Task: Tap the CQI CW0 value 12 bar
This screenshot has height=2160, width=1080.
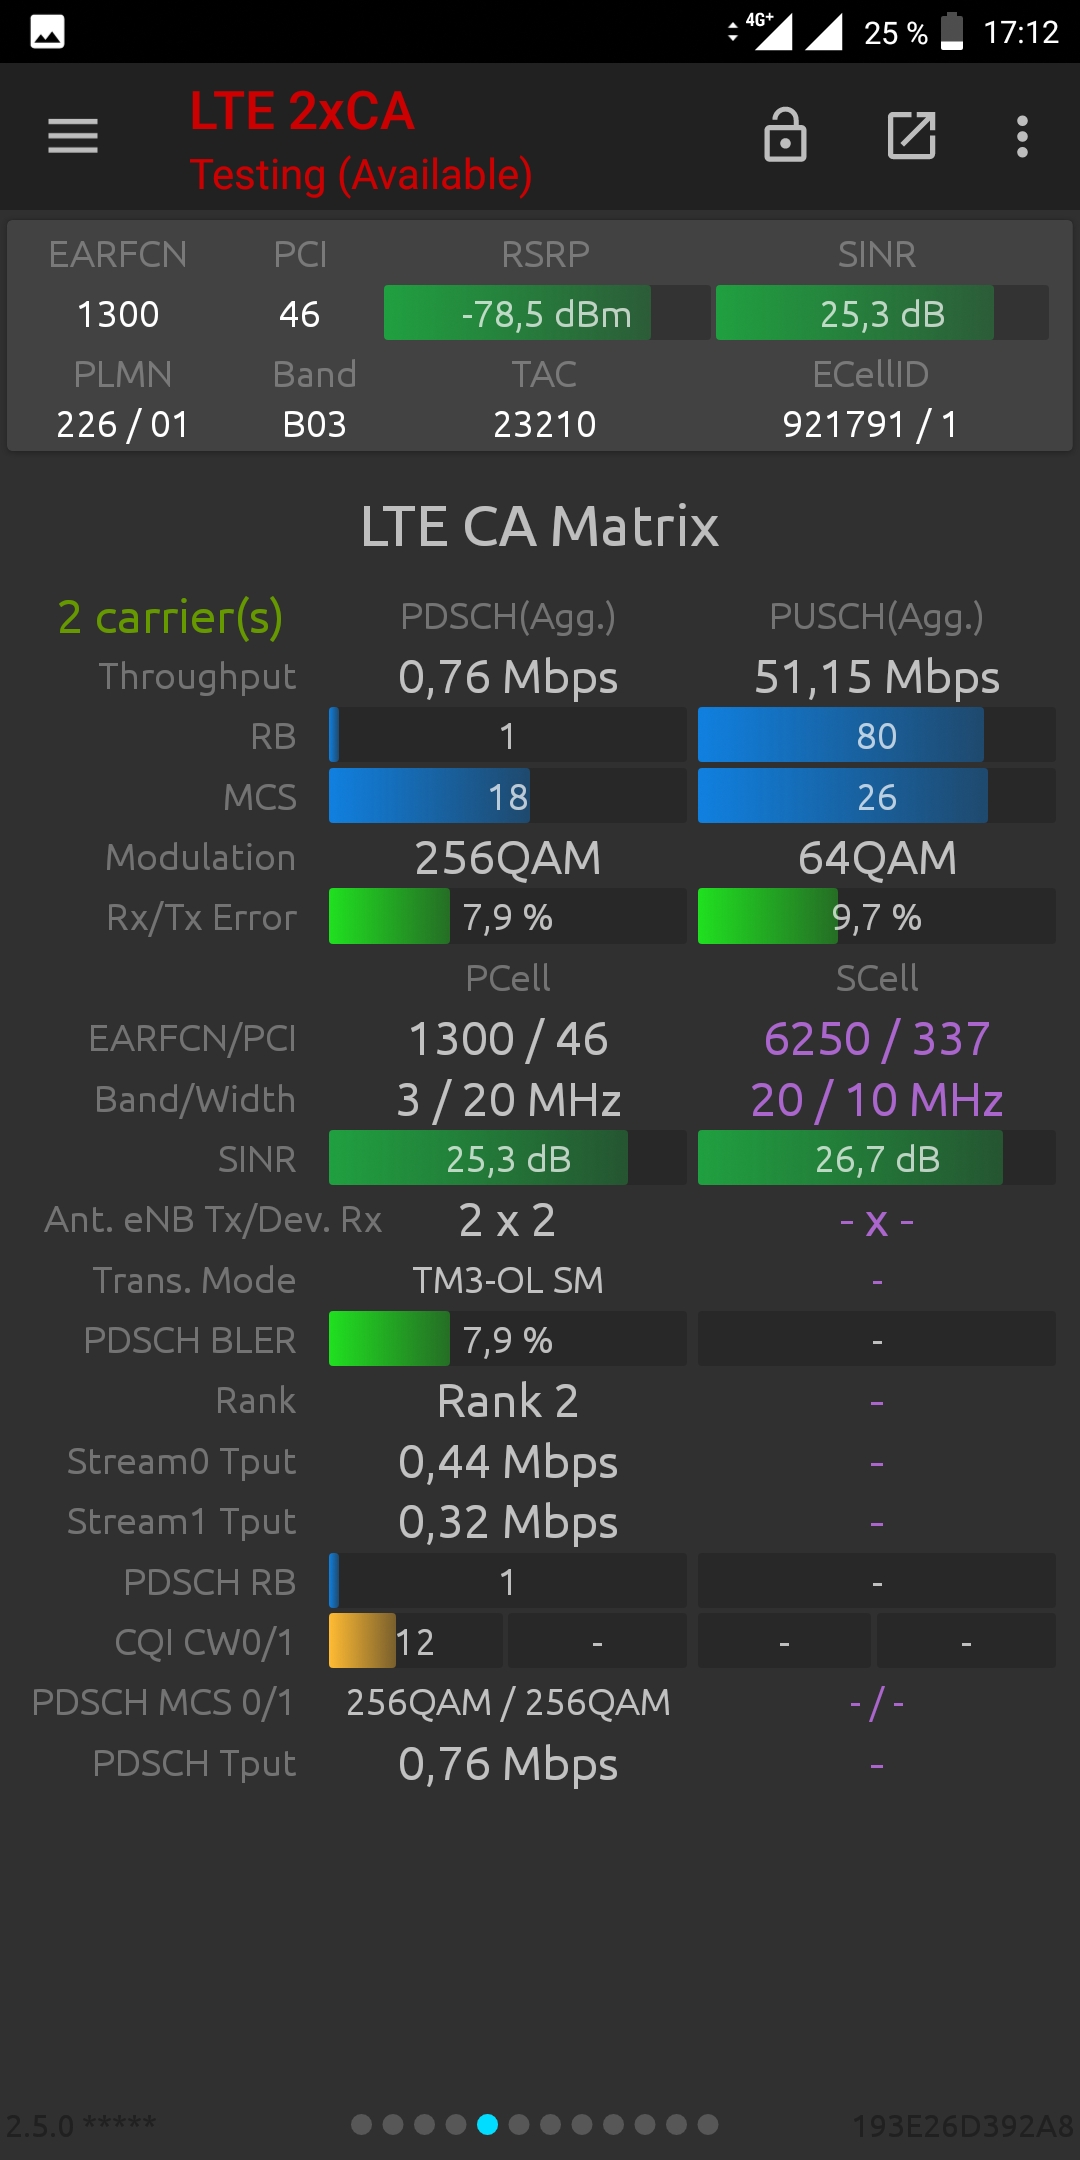Action: (x=415, y=1641)
